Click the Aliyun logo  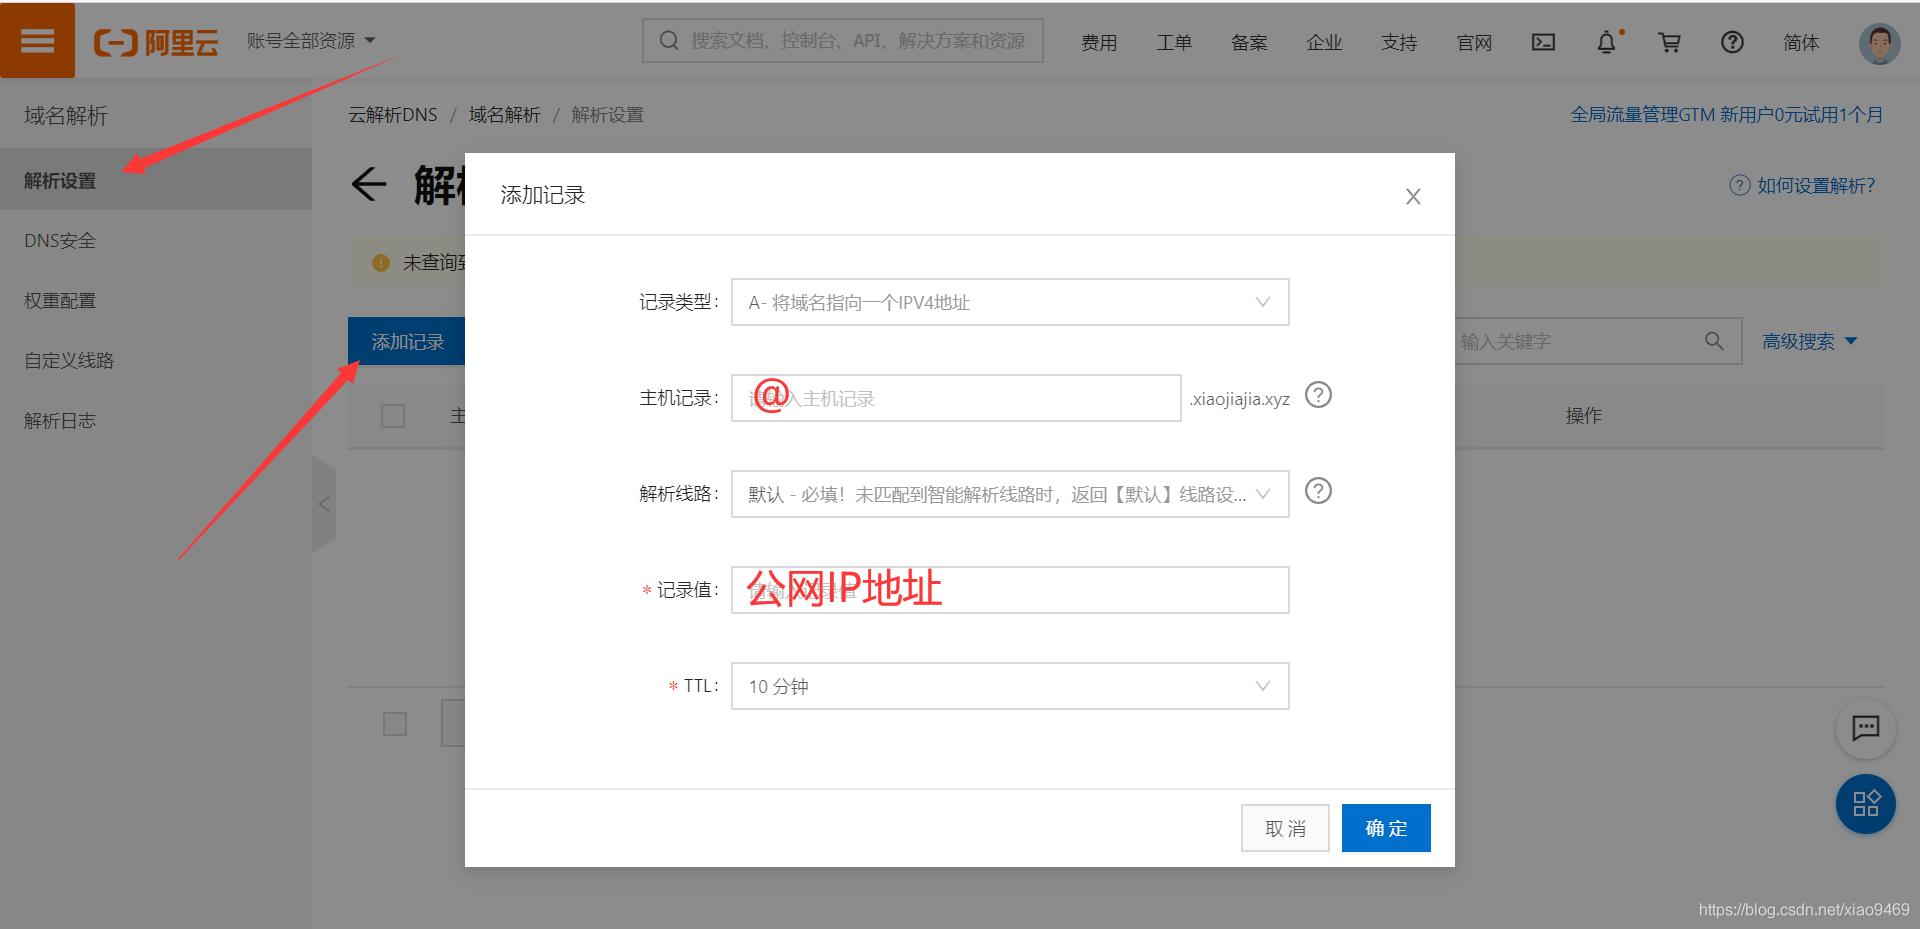[x=155, y=42]
